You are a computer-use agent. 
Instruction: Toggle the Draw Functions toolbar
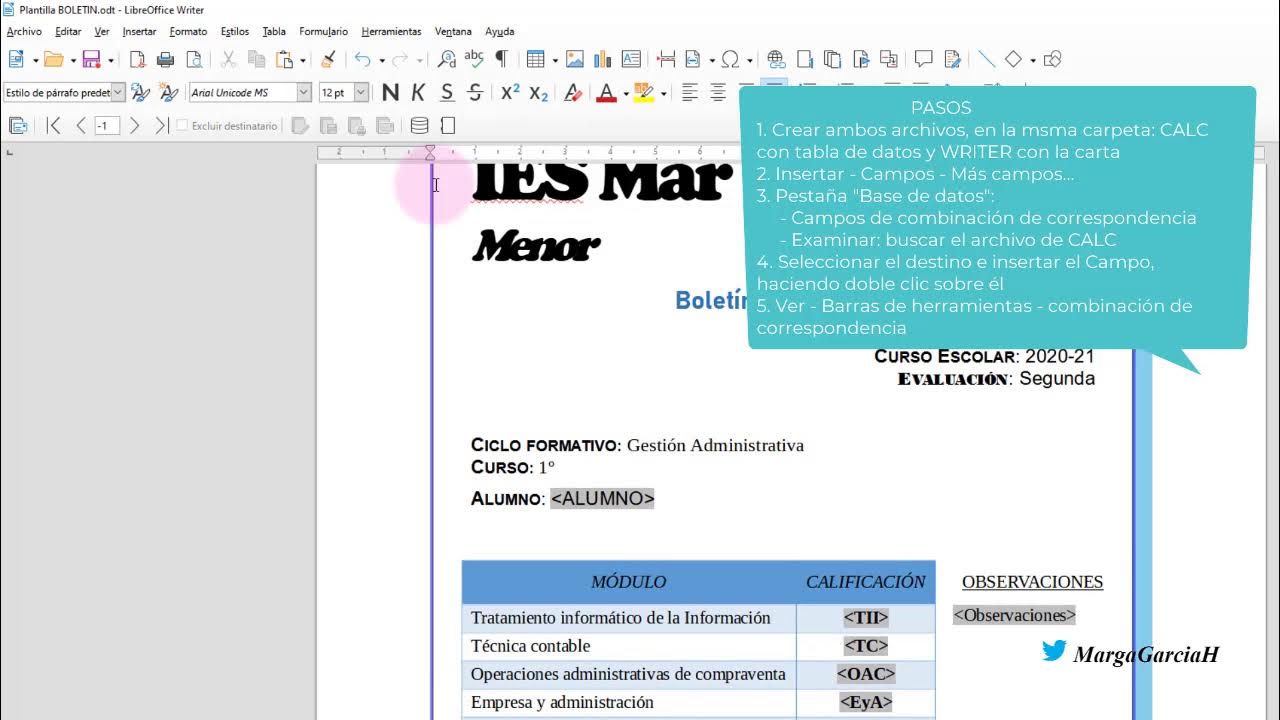[1052, 60]
